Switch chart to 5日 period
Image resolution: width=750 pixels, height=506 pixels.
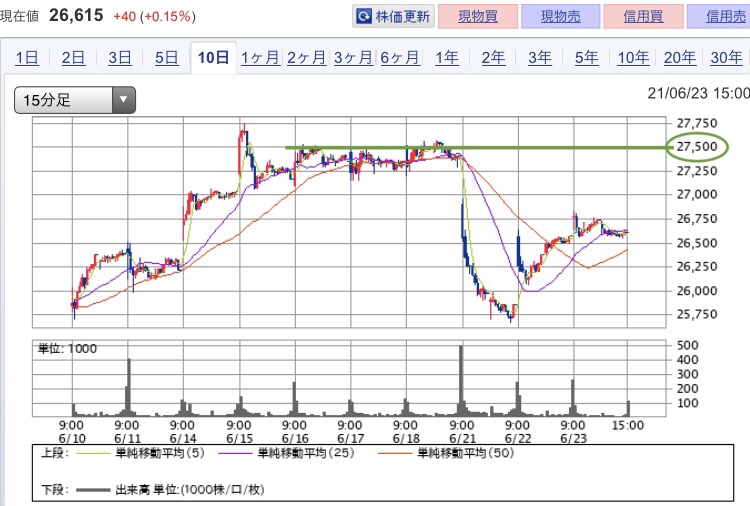coord(166,58)
